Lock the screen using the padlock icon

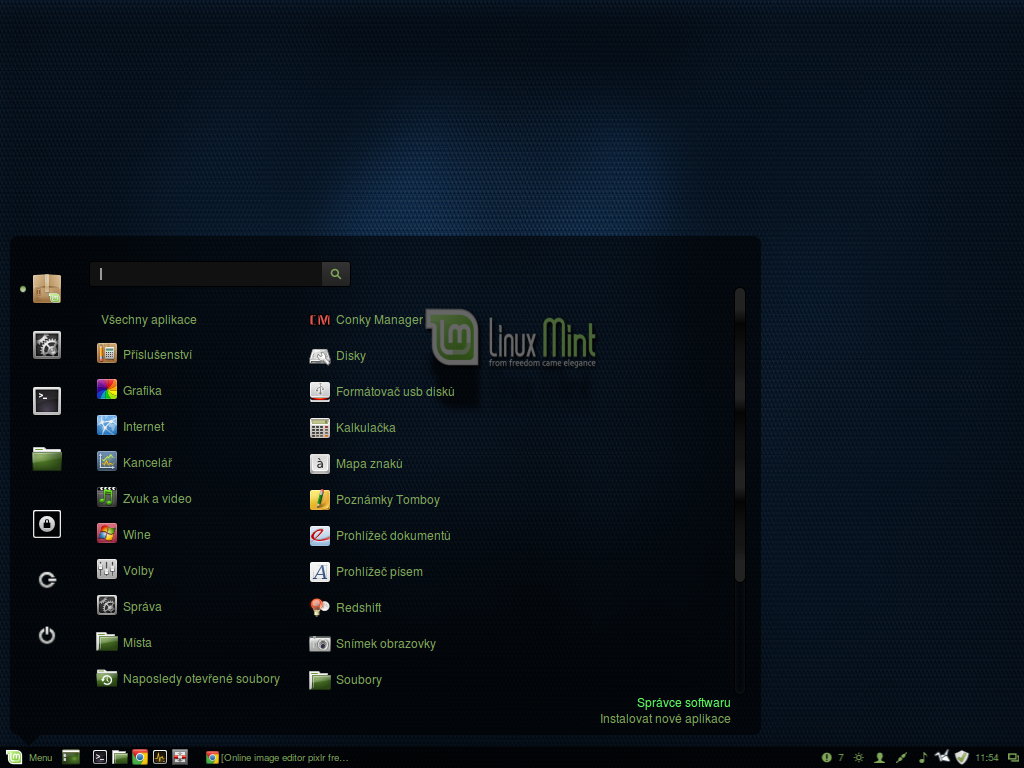[47, 524]
